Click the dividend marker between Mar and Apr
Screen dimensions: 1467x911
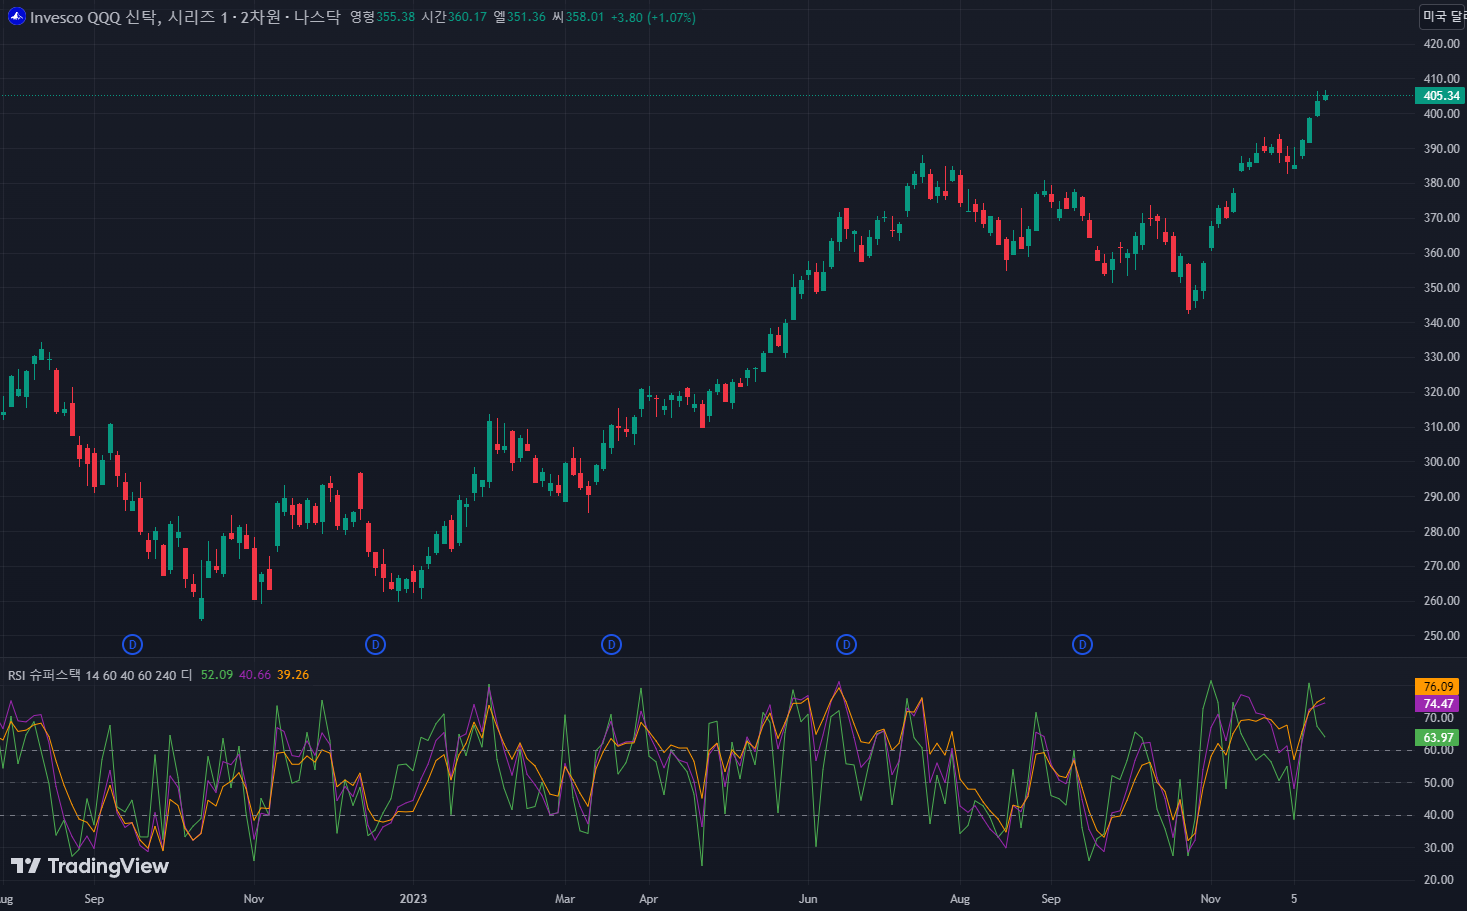612,645
